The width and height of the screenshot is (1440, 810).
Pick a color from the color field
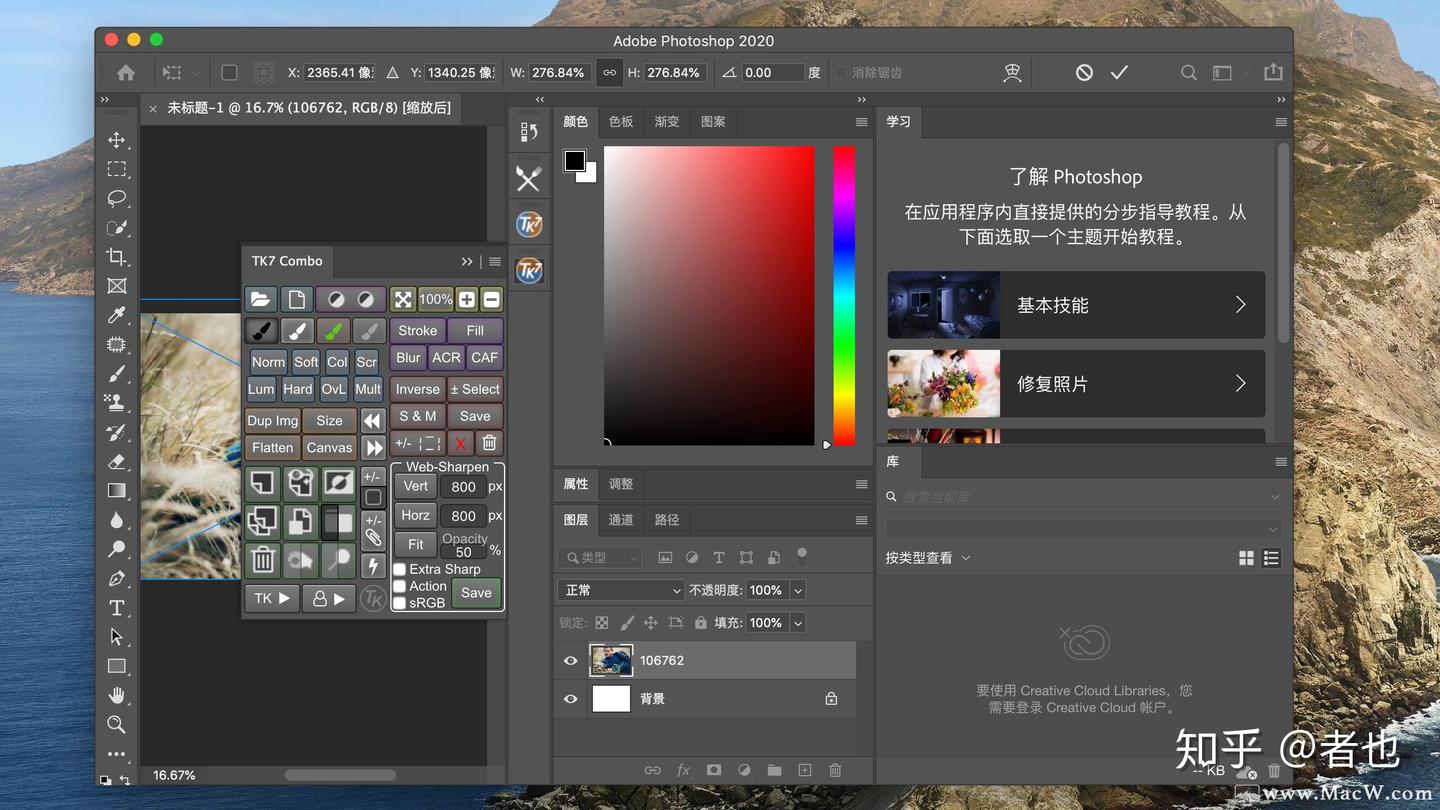coord(709,295)
